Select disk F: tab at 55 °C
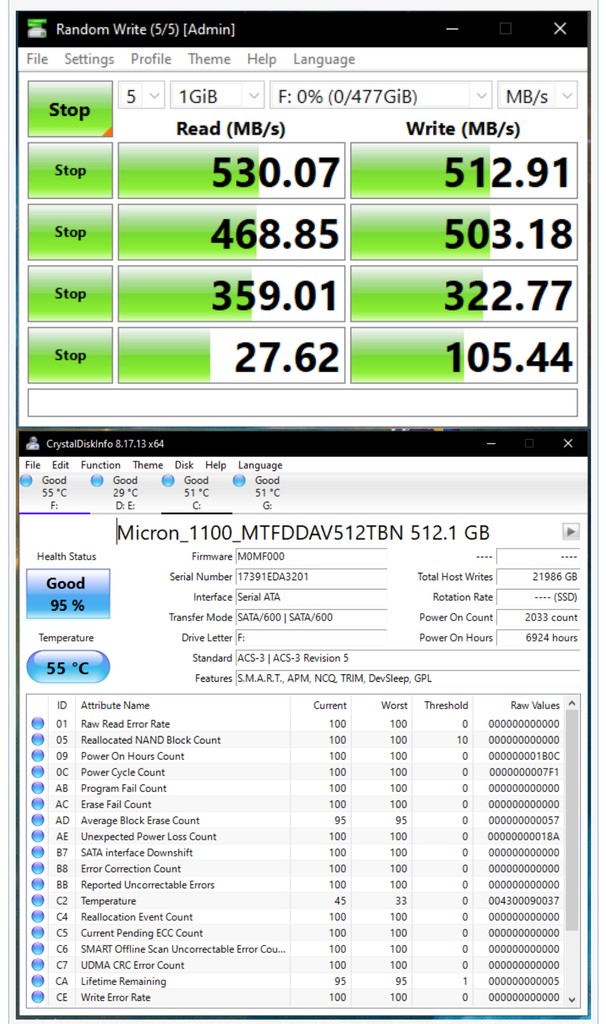The height and width of the screenshot is (1024, 606). (x=54, y=493)
